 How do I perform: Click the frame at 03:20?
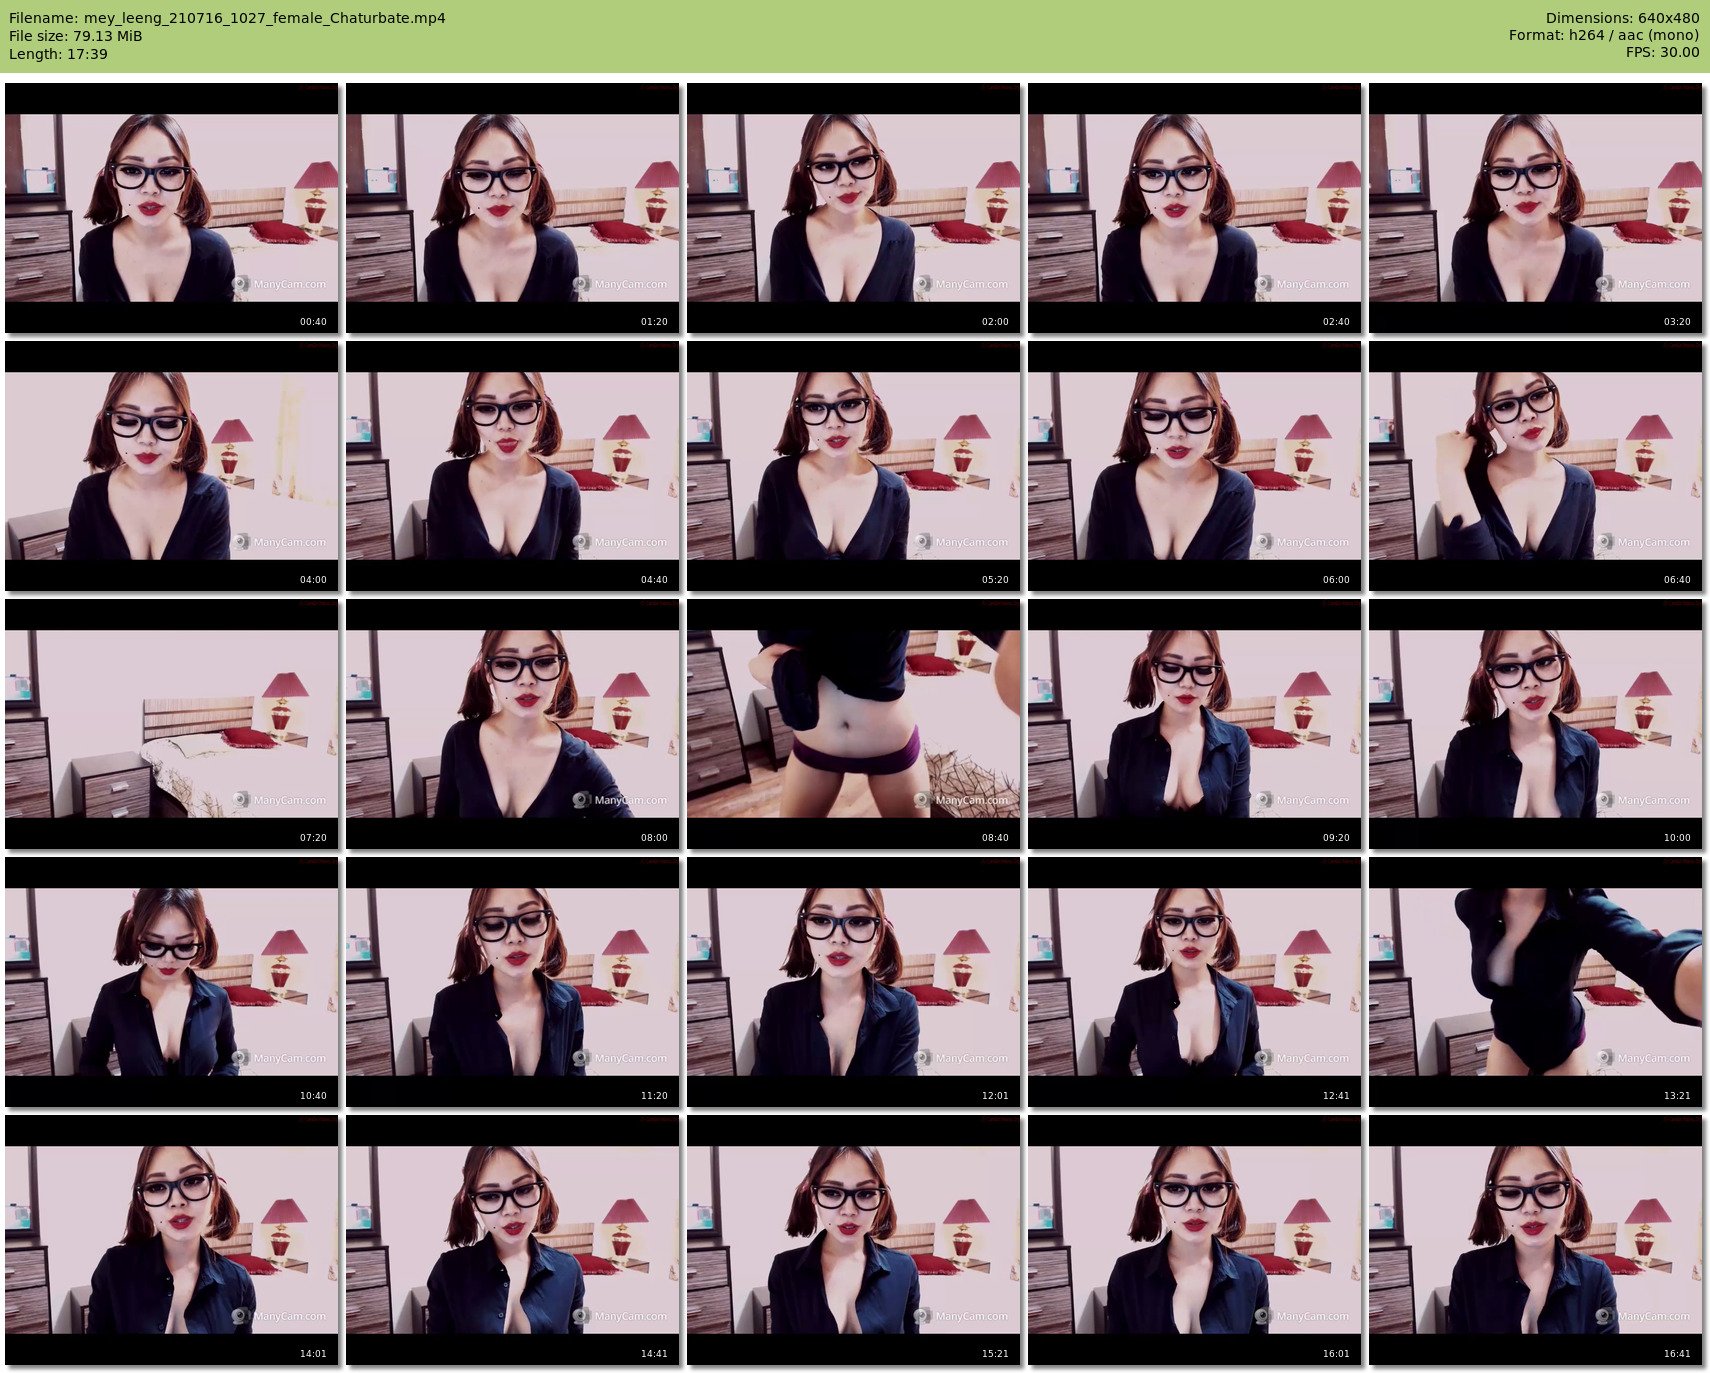1535,208
